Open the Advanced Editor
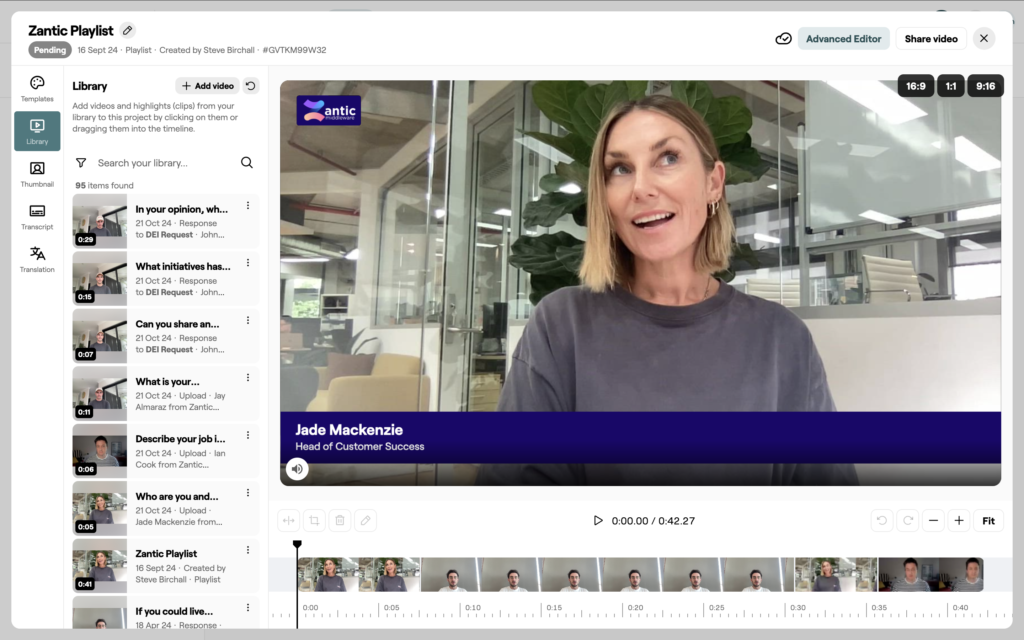The image size is (1024, 640). (x=843, y=39)
